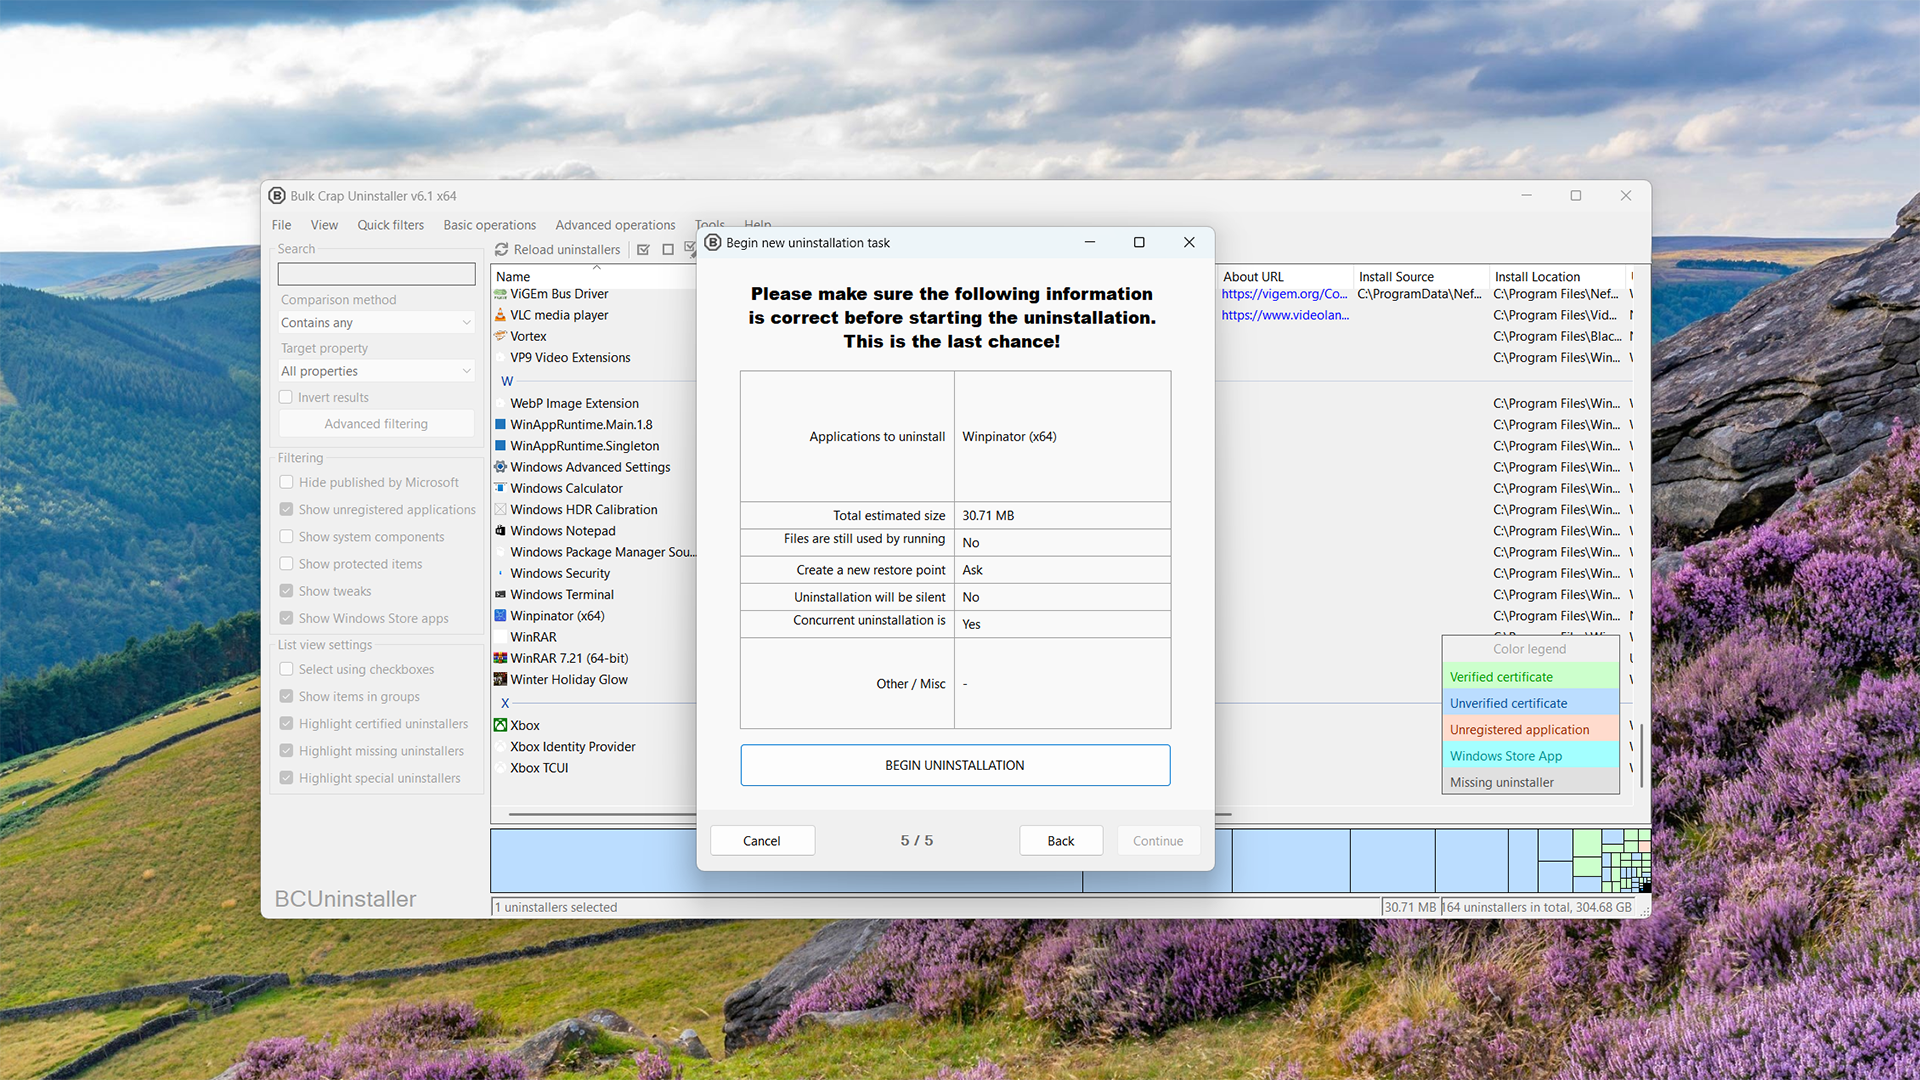
Task: Toggle Highlight certified uninstallers
Action: tap(286, 724)
